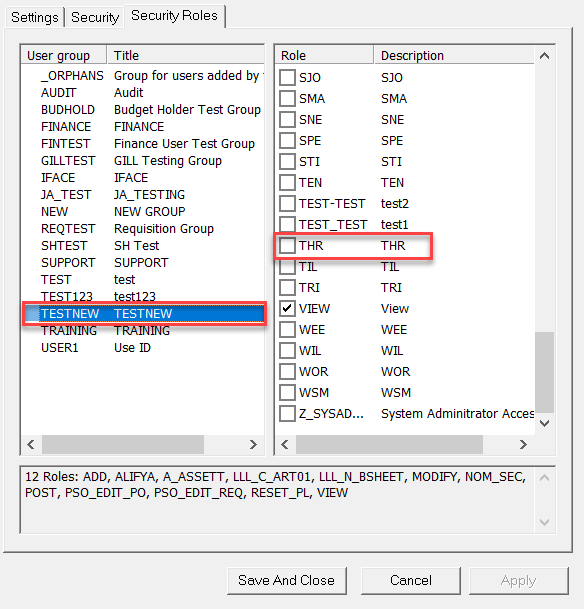Sort by User group column header
Image resolution: width=584 pixels, height=609 pixels.
(x=64, y=55)
